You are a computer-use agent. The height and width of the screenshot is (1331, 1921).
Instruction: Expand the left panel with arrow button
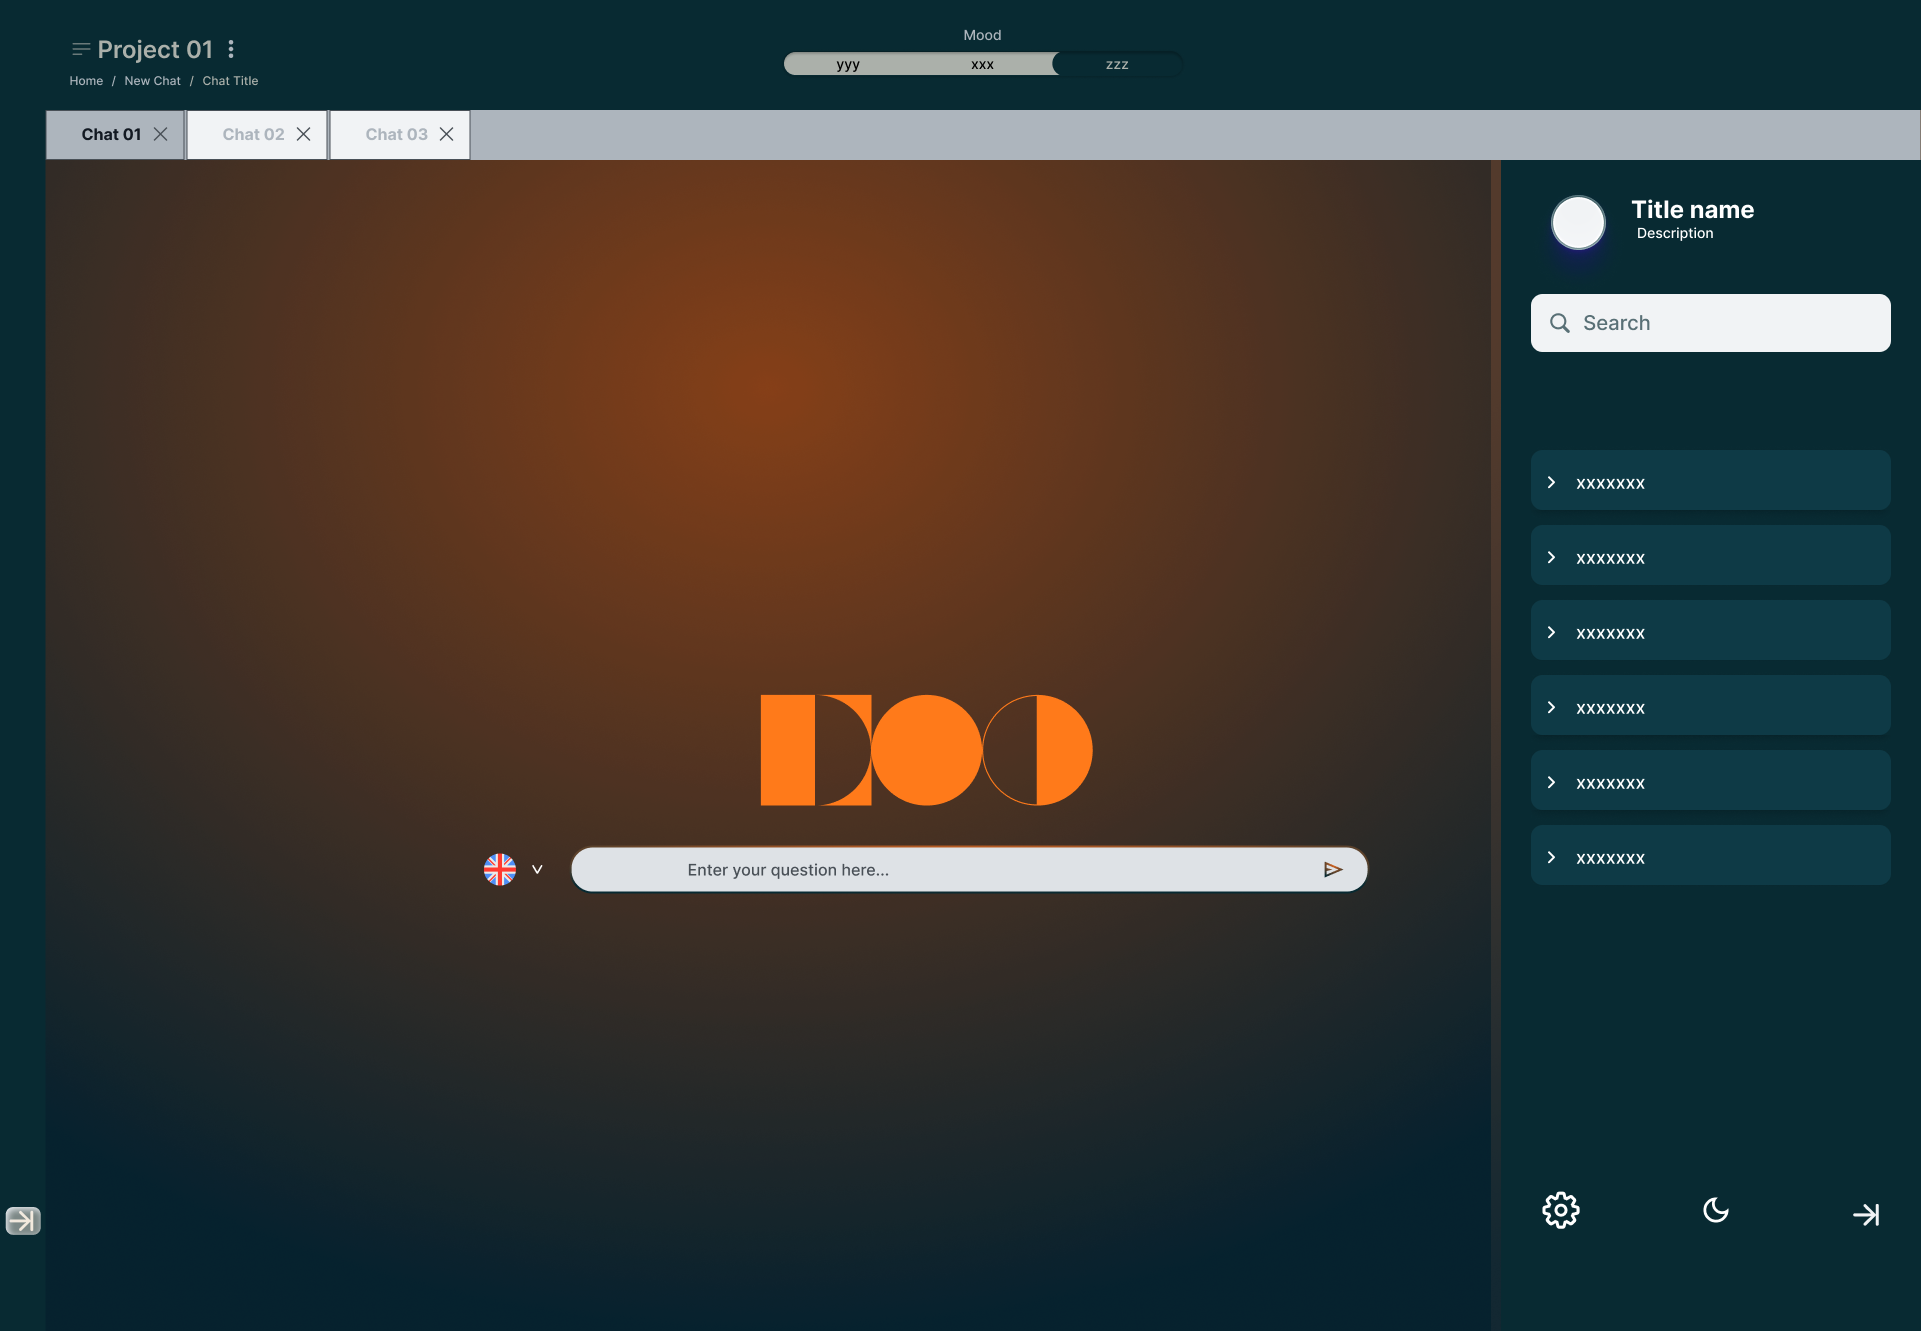pos(22,1220)
